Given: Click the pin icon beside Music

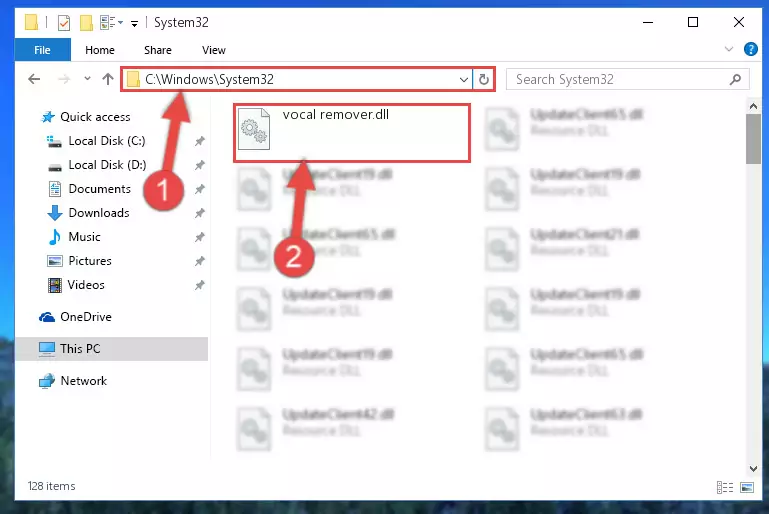Looking at the screenshot, I should (200, 237).
